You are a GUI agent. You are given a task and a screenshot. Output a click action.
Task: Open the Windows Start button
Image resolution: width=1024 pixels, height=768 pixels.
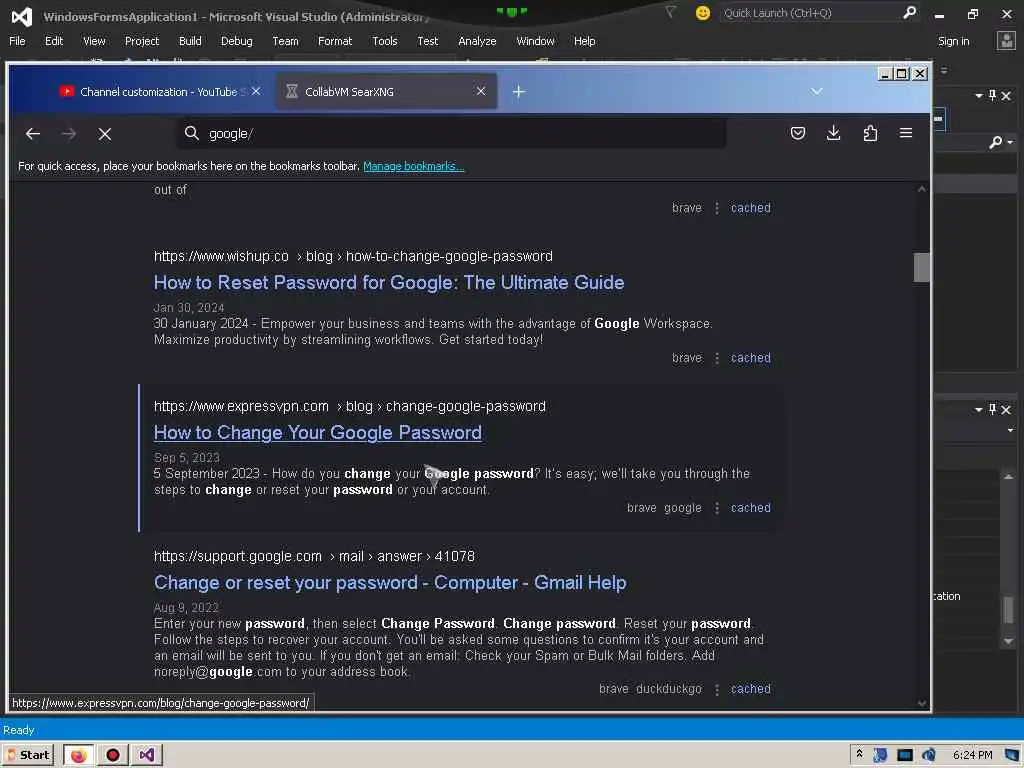[x=28, y=755]
